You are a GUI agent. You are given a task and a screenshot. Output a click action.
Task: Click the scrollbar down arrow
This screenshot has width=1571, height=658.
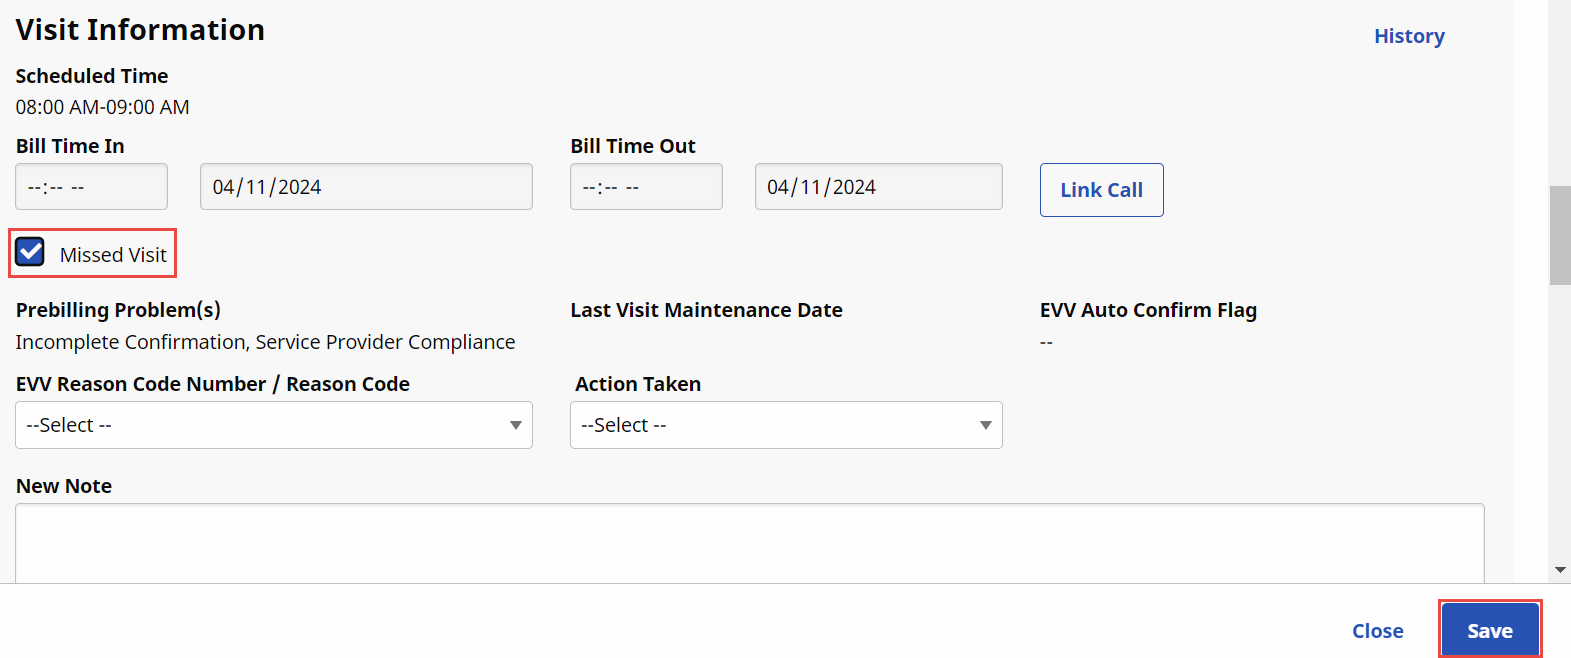[x=1560, y=570]
